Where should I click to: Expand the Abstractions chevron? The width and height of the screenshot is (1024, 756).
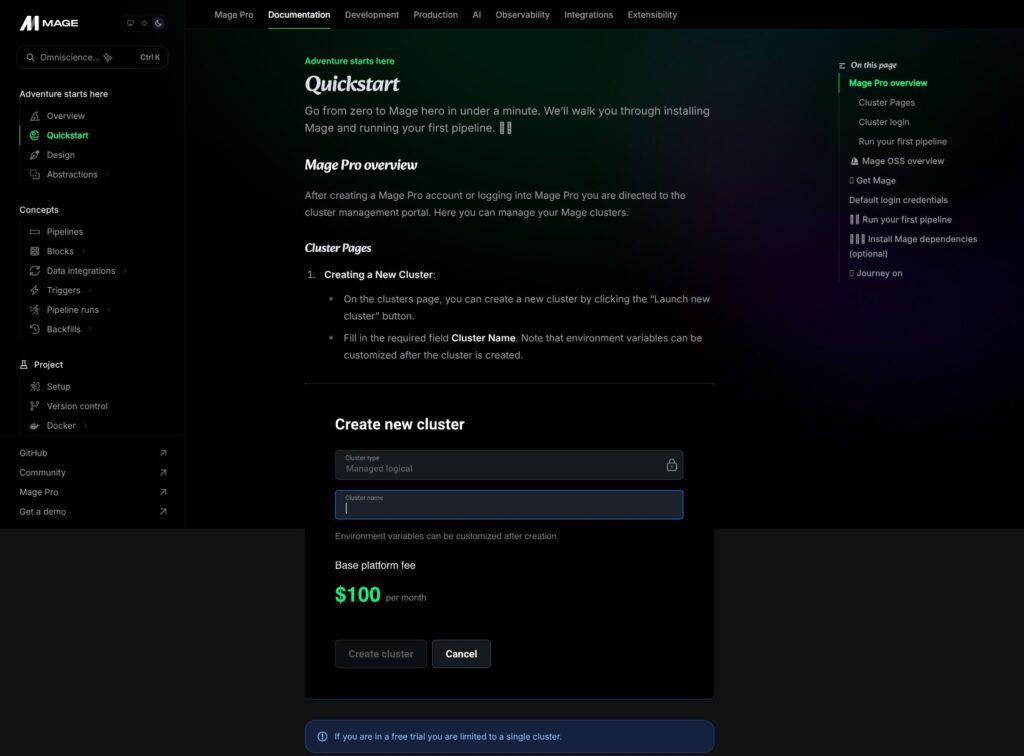tap(108, 174)
